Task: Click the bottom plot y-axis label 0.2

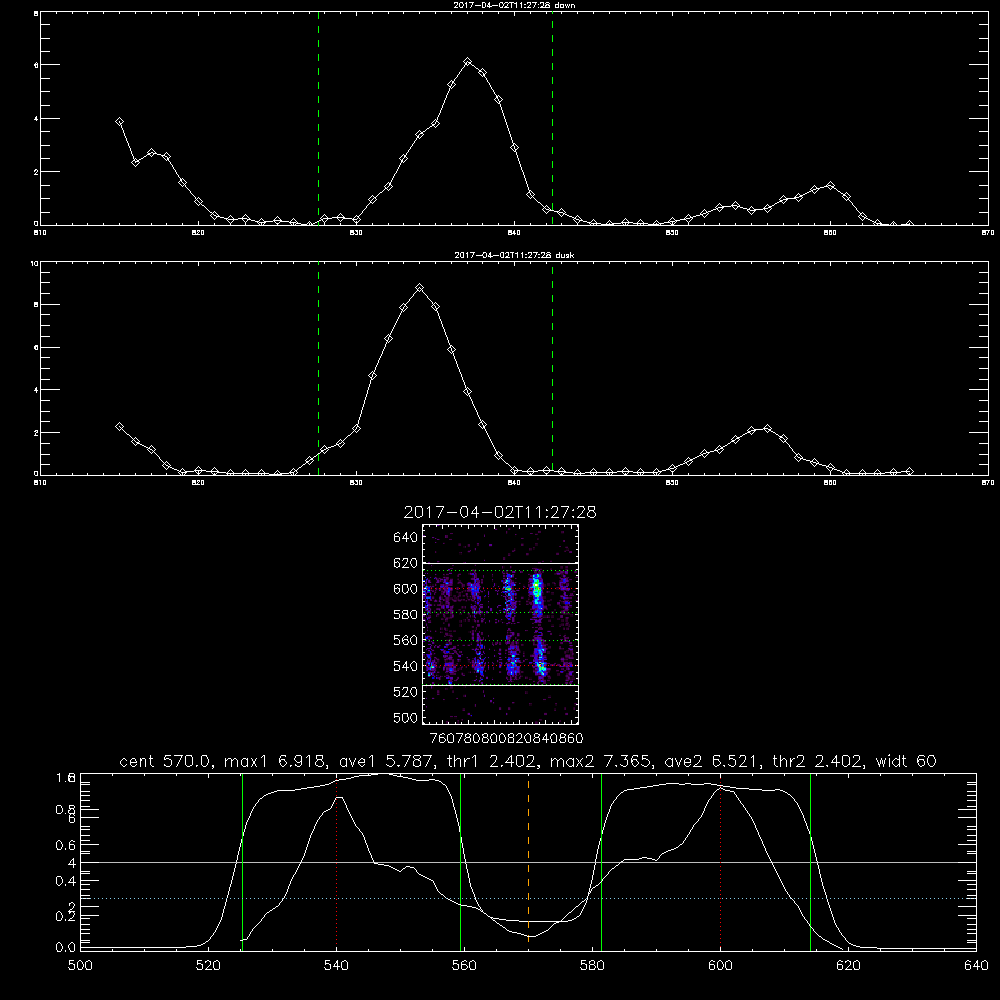Action: [x=65, y=916]
